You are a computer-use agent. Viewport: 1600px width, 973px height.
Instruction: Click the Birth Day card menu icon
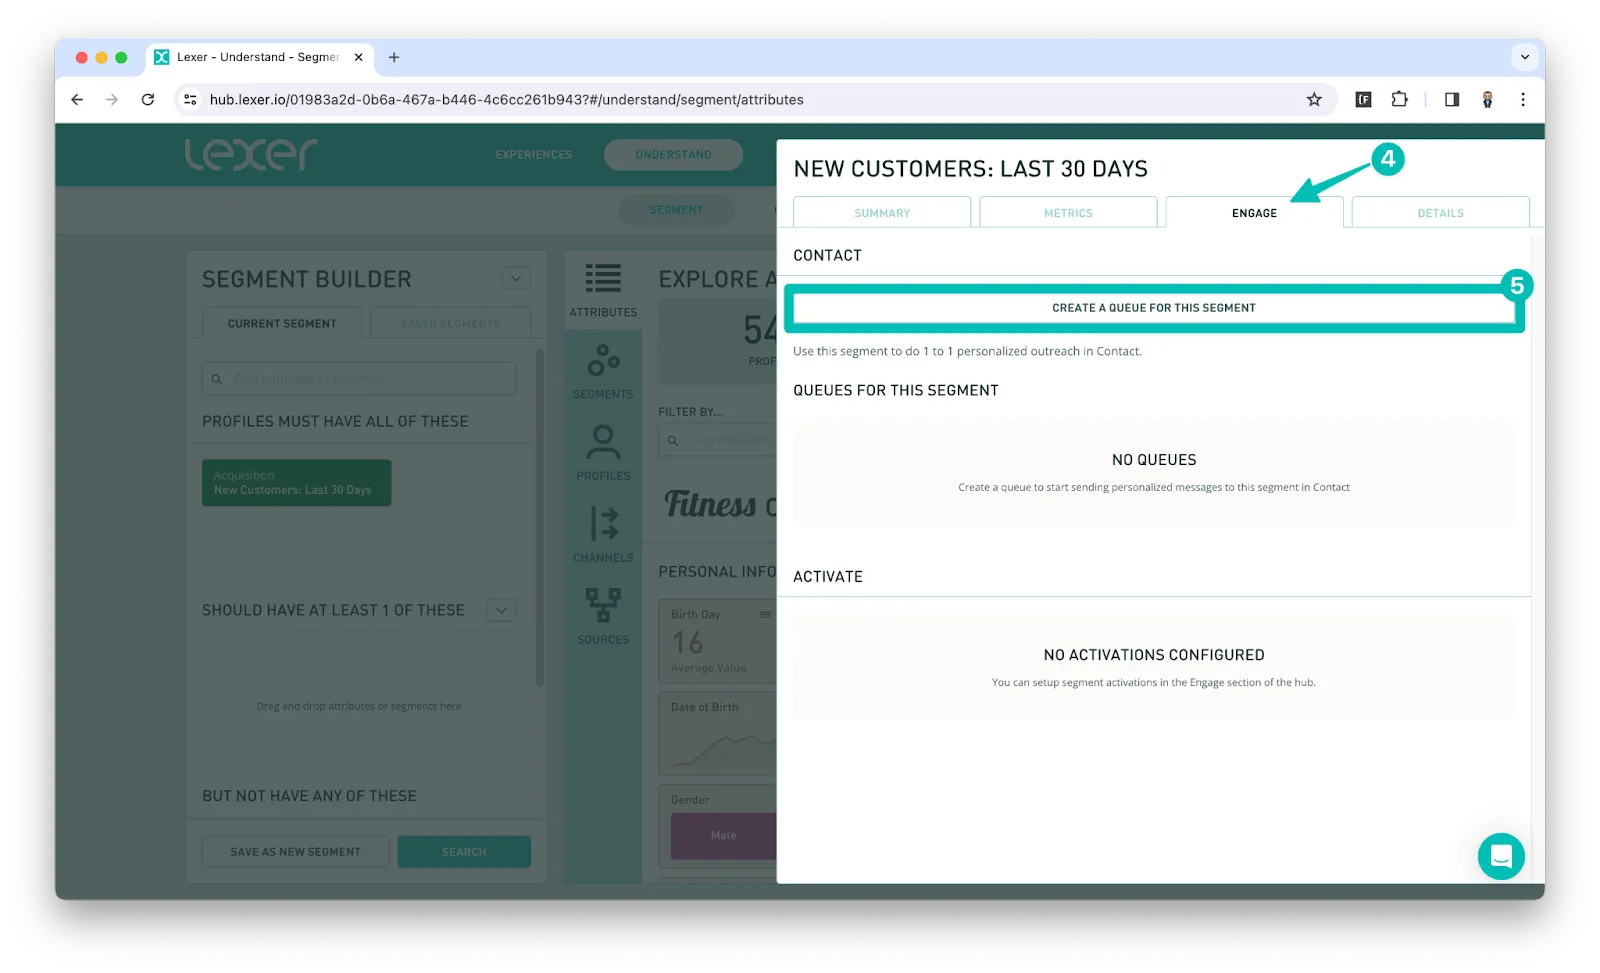pos(765,614)
